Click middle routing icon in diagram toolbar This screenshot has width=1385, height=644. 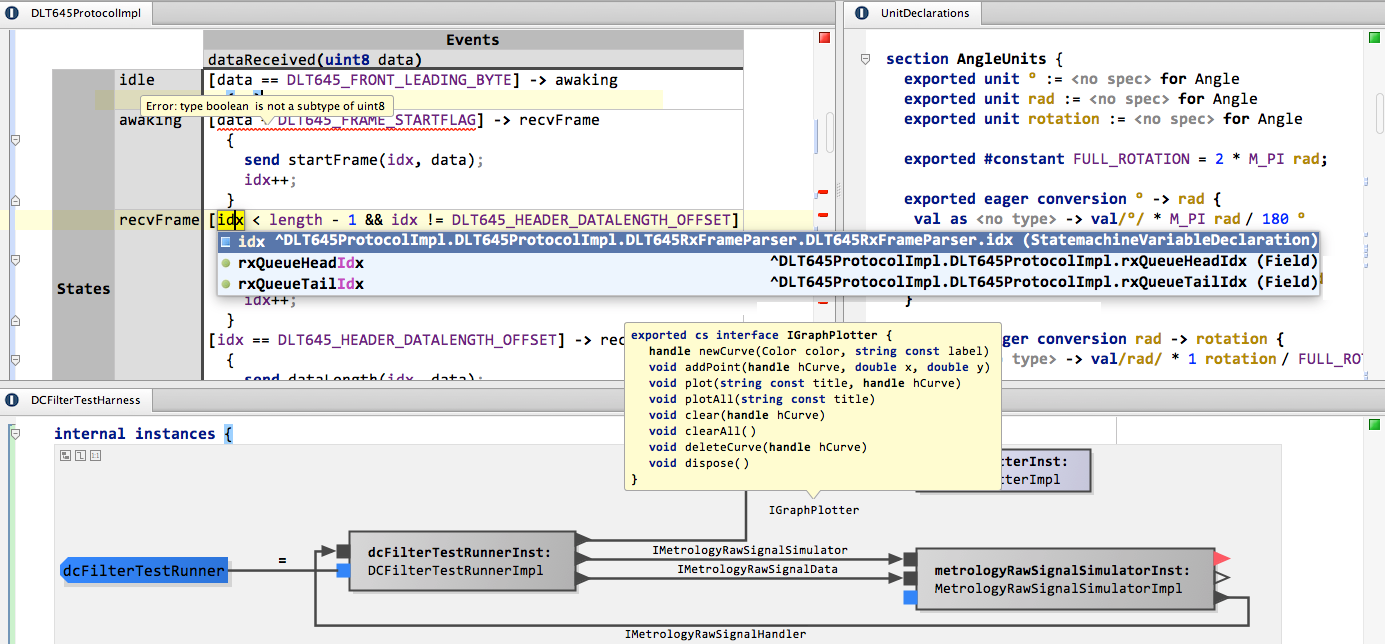(80, 455)
